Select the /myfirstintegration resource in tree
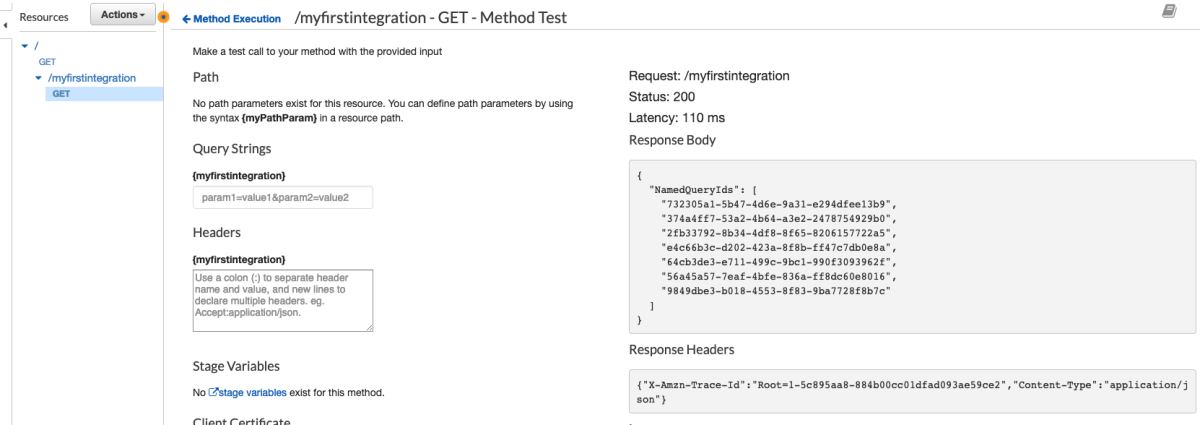This screenshot has width=1200, height=425. [91, 77]
